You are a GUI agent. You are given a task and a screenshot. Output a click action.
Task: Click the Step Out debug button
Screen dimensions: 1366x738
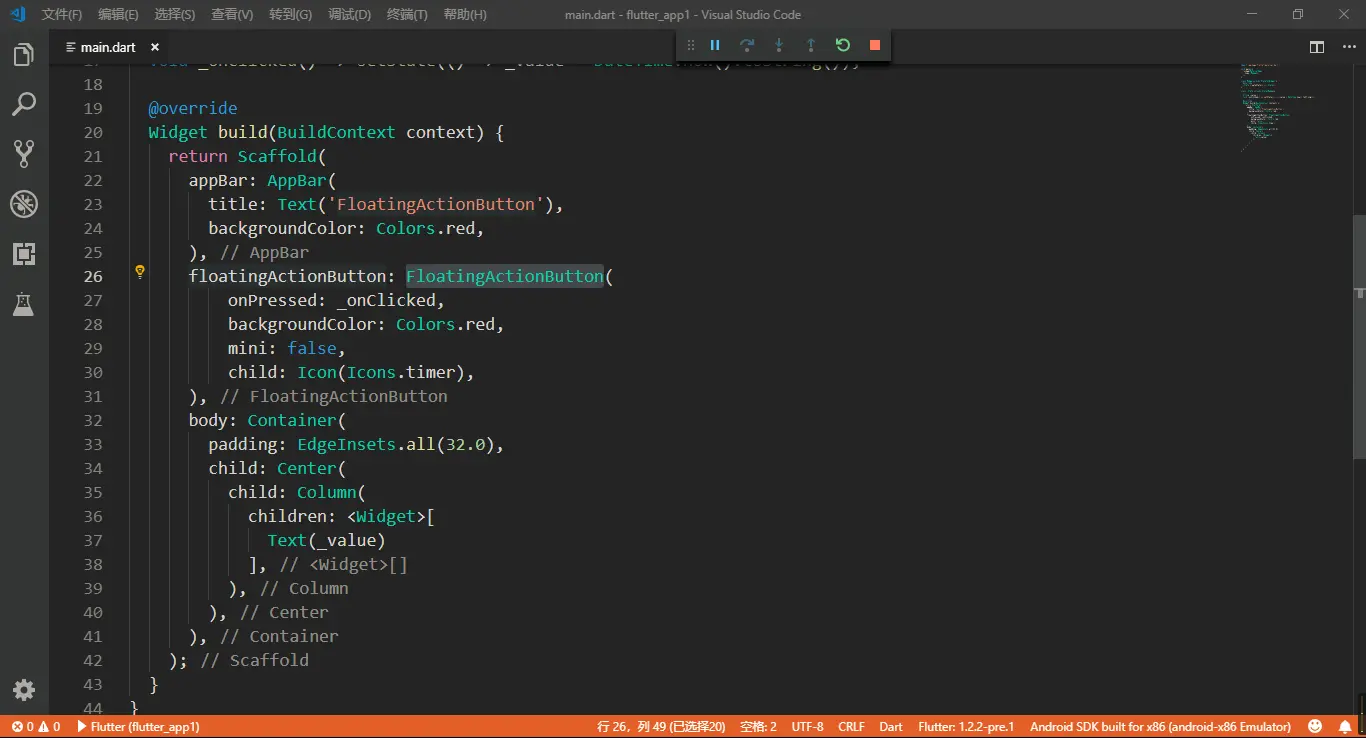[811, 45]
